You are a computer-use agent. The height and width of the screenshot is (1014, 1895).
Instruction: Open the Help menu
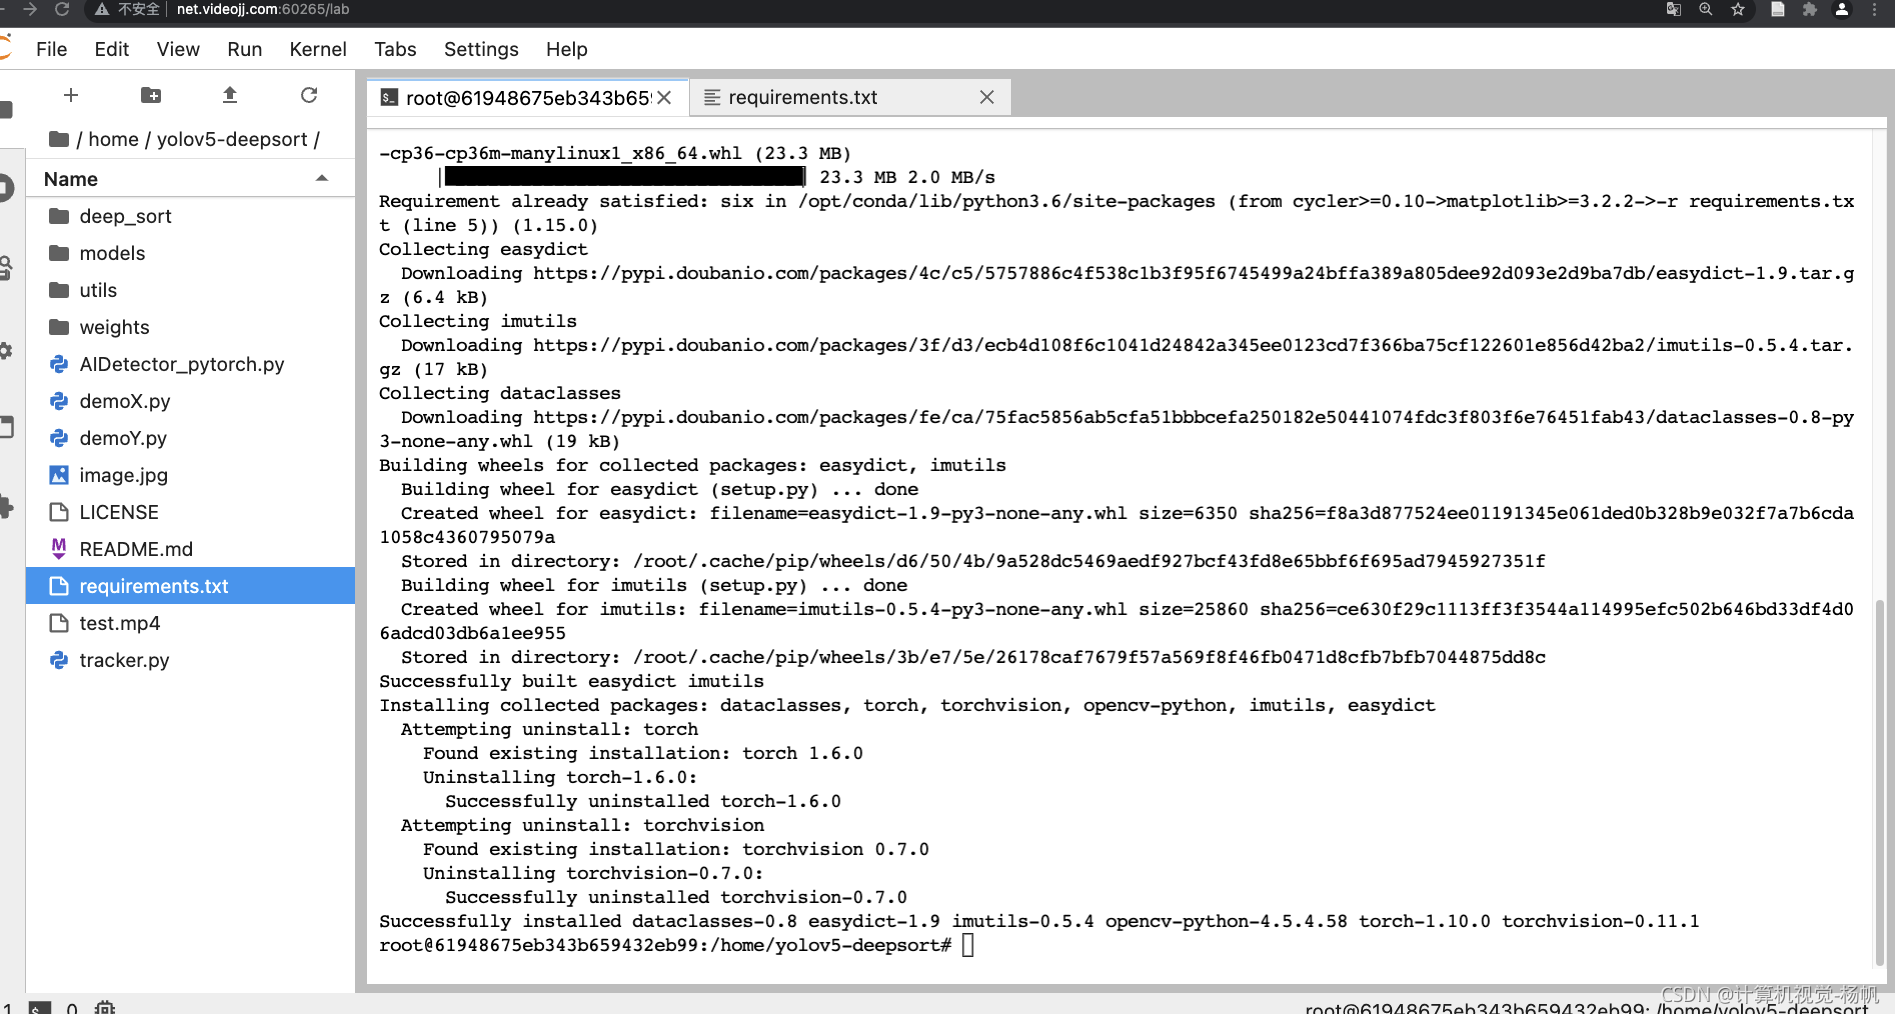(567, 49)
